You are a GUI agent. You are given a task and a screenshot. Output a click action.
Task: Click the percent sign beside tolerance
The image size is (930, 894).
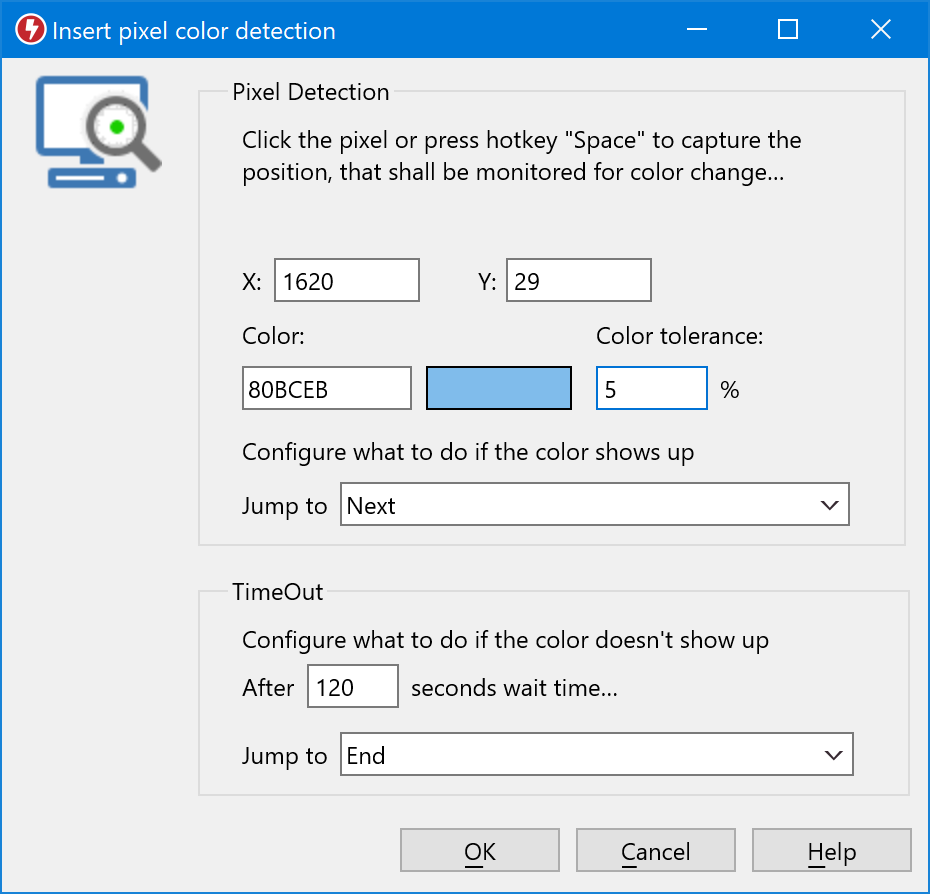(729, 389)
